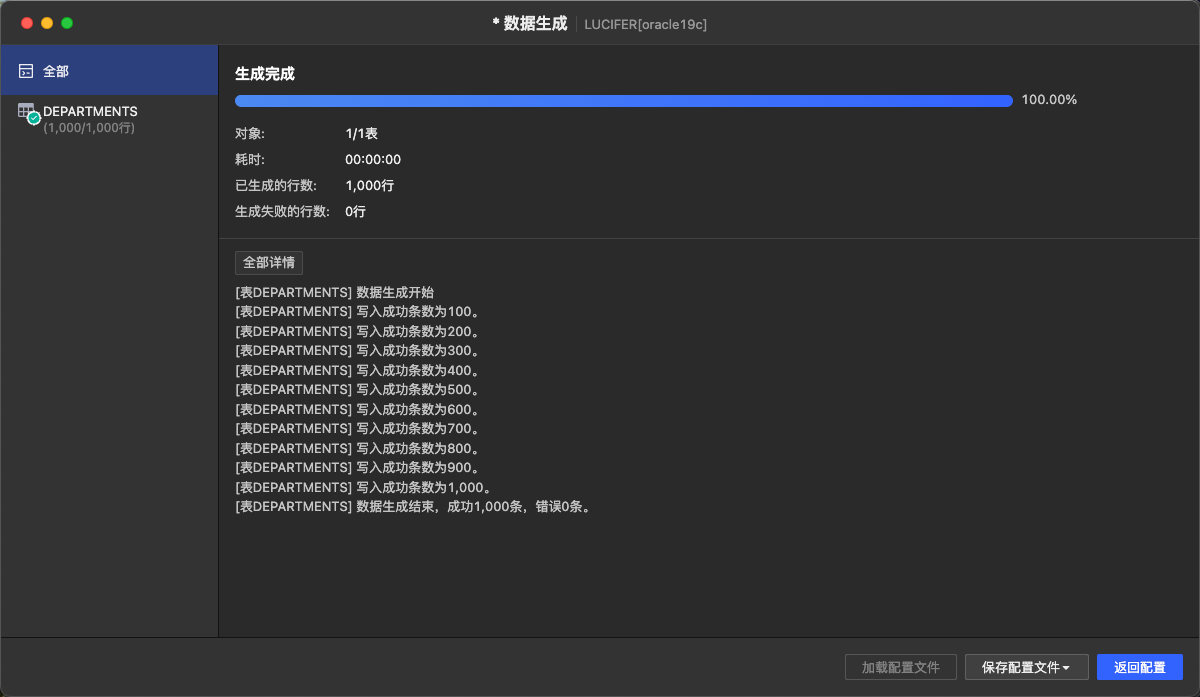This screenshot has height=697, width=1200.
Task: Click log line 写入成功条数为700
Action: [x=357, y=429]
